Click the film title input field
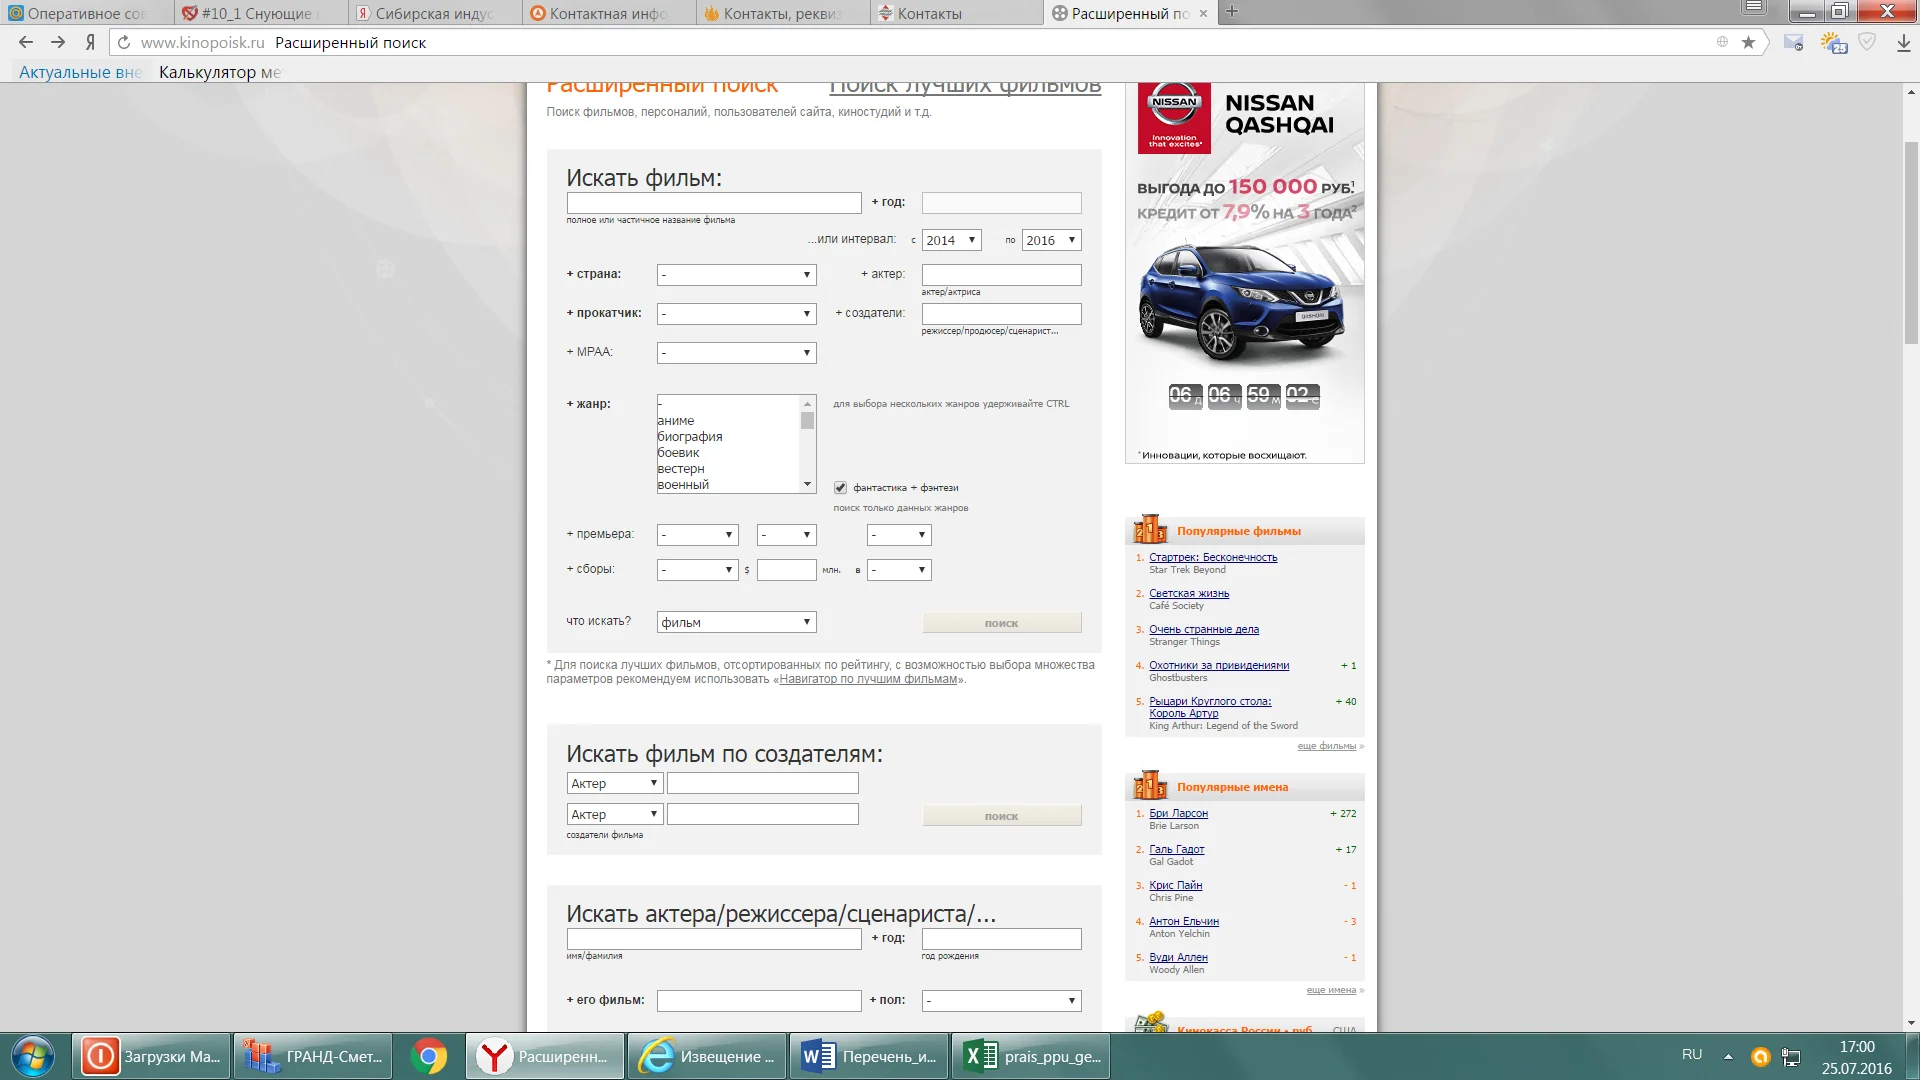This screenshot has height=1080, width=1920. [713, 203]
